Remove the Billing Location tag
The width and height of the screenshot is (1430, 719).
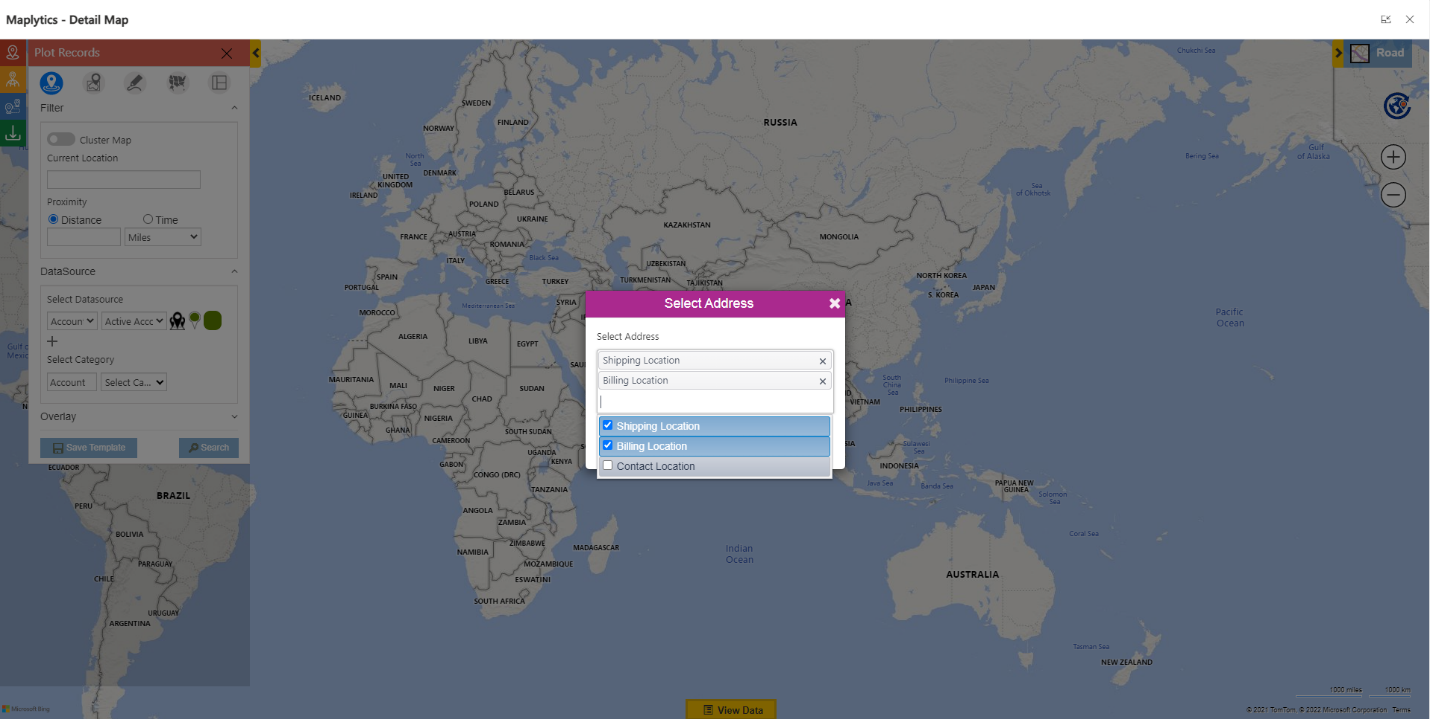(823, 381)
